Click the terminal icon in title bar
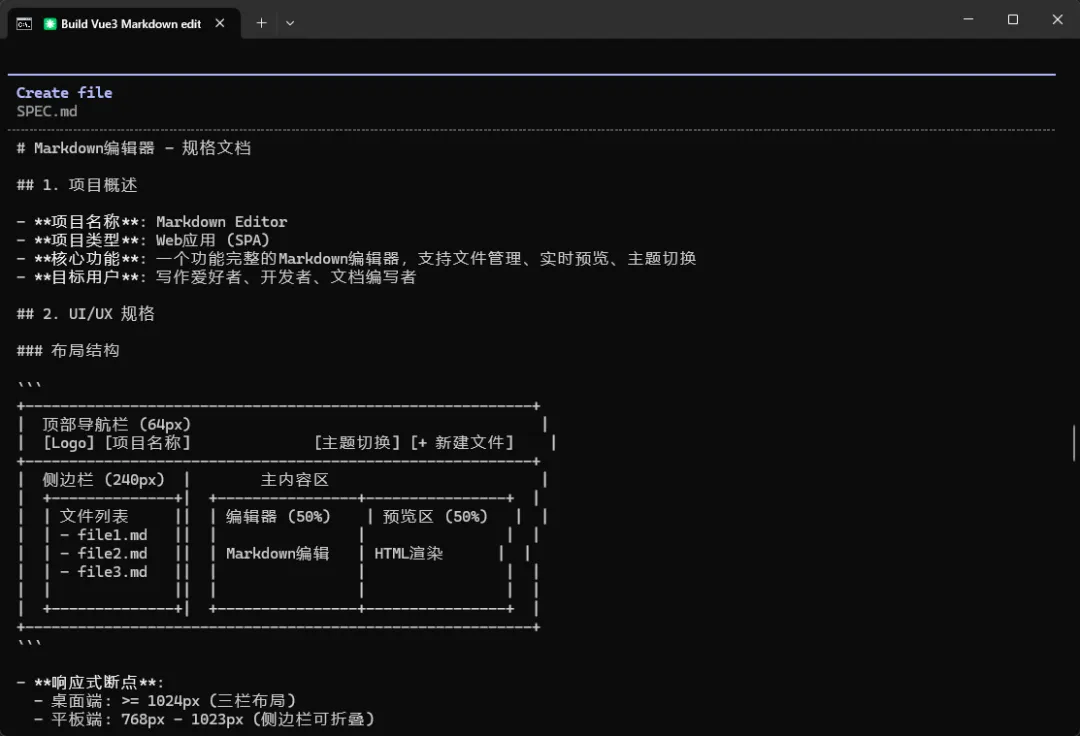The width and height of the screenshot is (1080, 736). (24, 24)
